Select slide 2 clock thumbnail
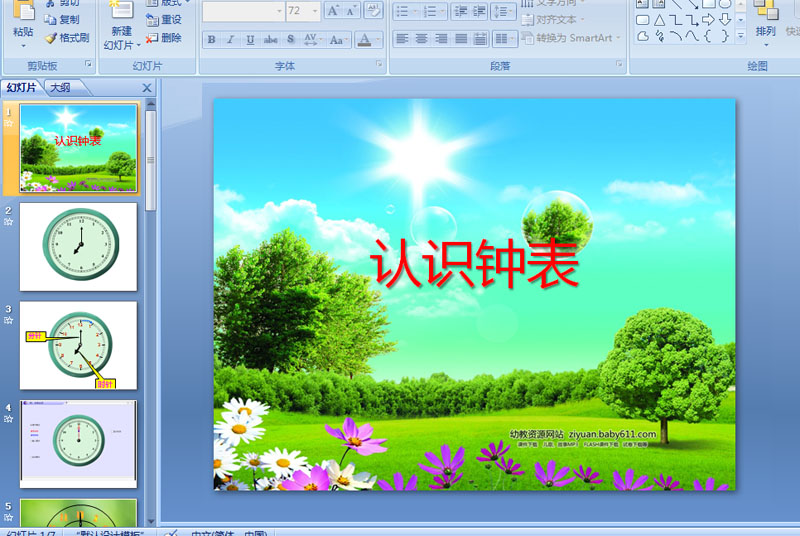The height and width of the screenshot is (536, 800). tap(79, 247)
